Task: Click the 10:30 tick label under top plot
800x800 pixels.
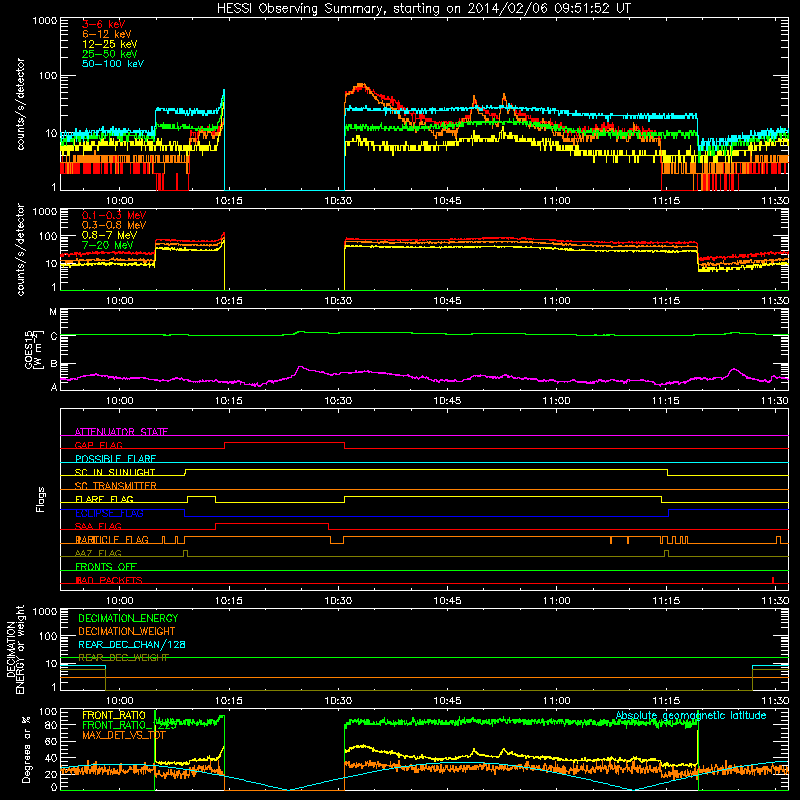Action: point(338,201)
